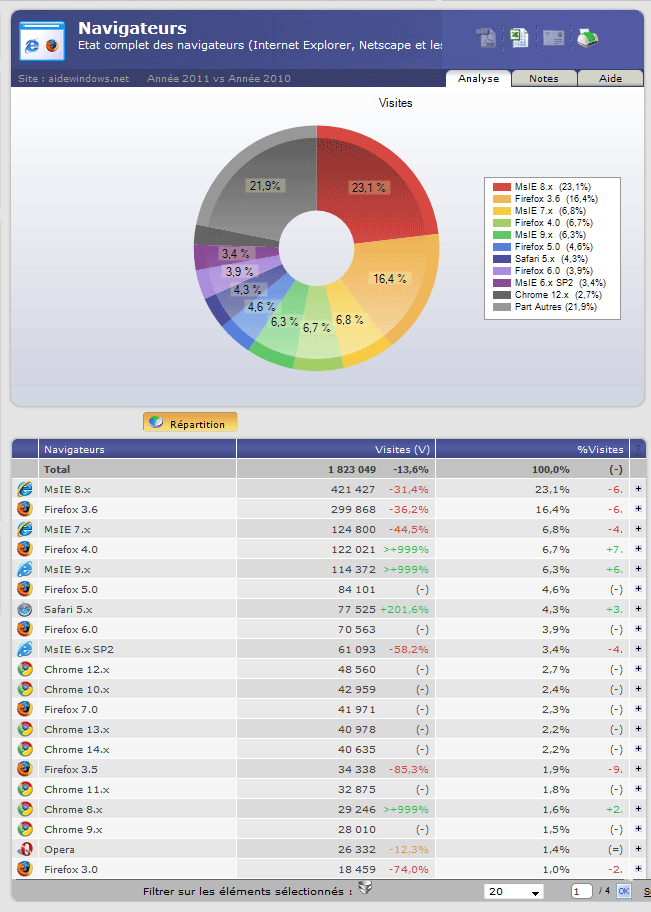Click the Firefox 6.0 browser icon
The image size is (651, 912).
point(24,629)
